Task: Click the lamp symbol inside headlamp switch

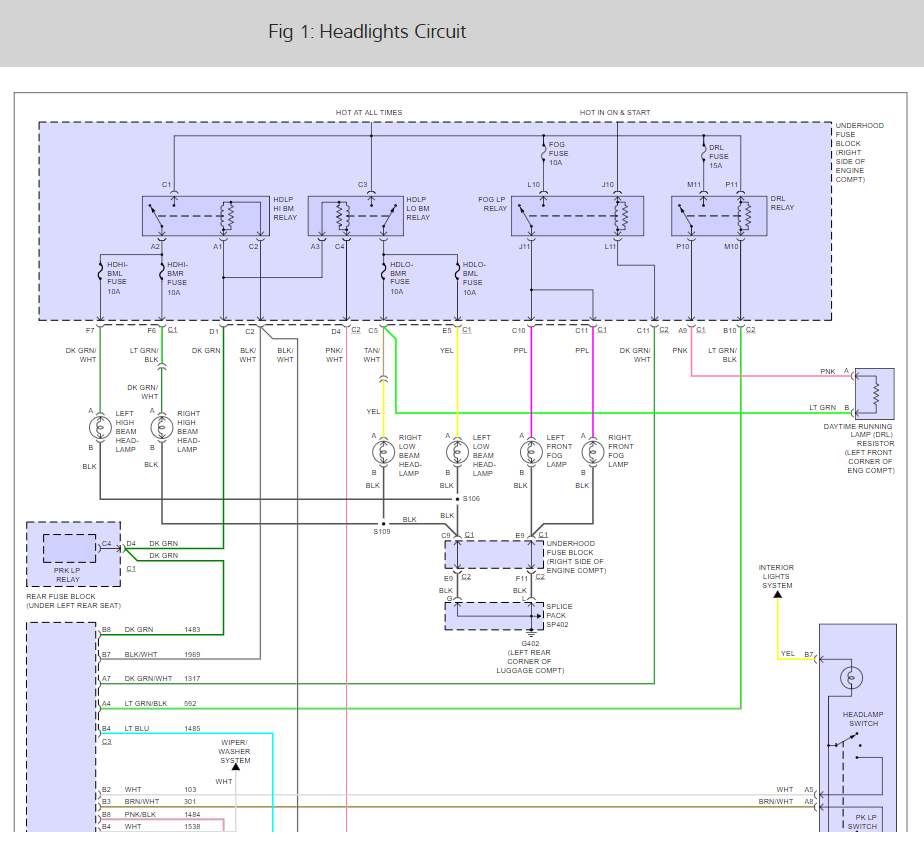Action: (x=851, y=678)
